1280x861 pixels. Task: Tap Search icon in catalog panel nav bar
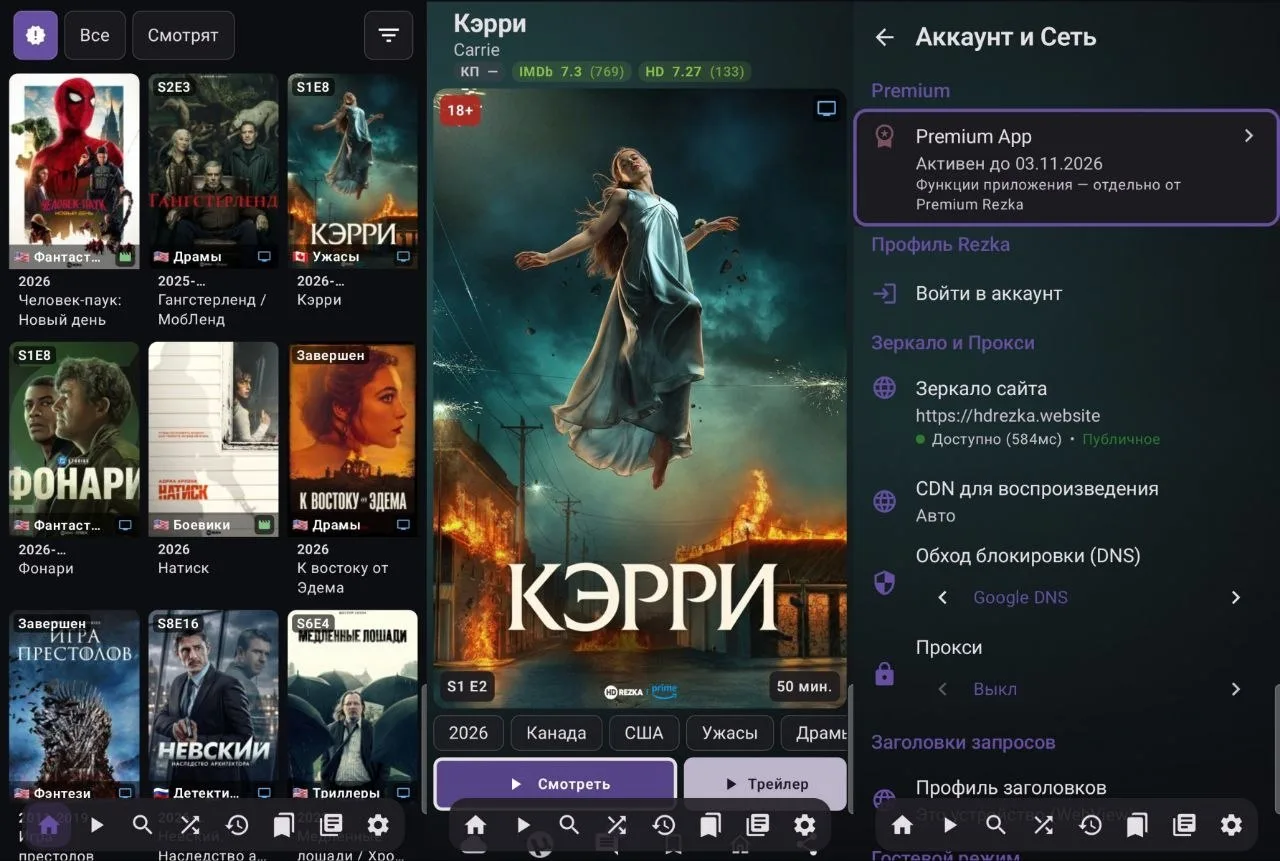143,826
